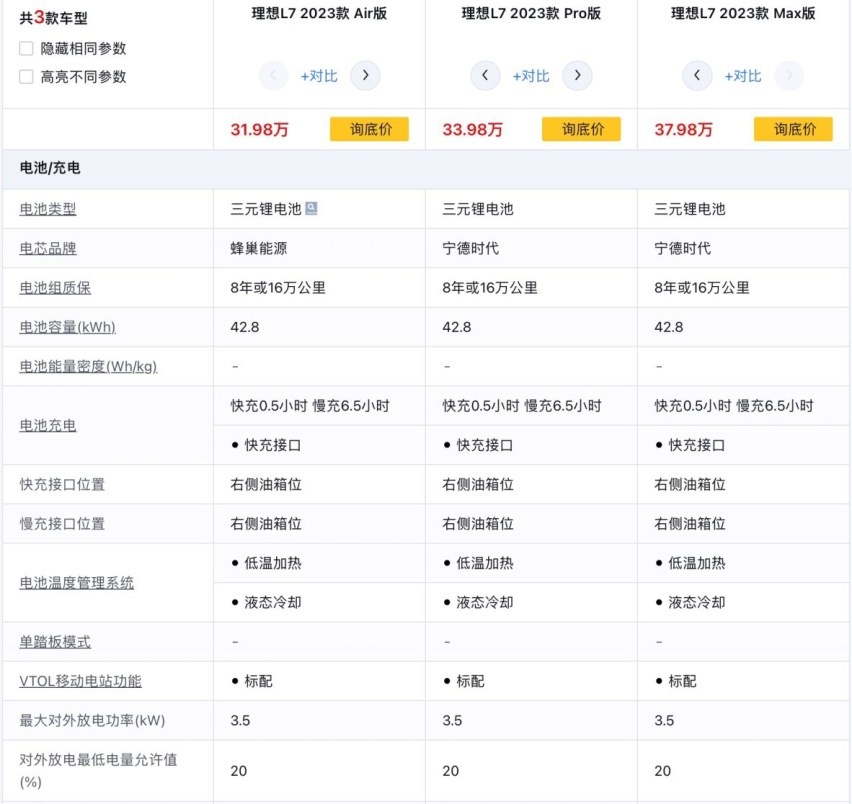Click previous arrow under Pro版 column

click(485, 76)
